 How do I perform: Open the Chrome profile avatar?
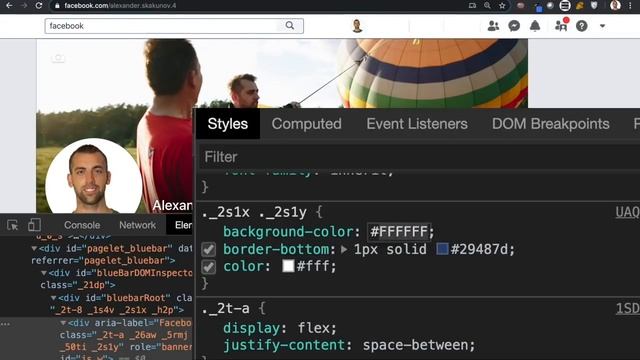click(x=615, y=5)
